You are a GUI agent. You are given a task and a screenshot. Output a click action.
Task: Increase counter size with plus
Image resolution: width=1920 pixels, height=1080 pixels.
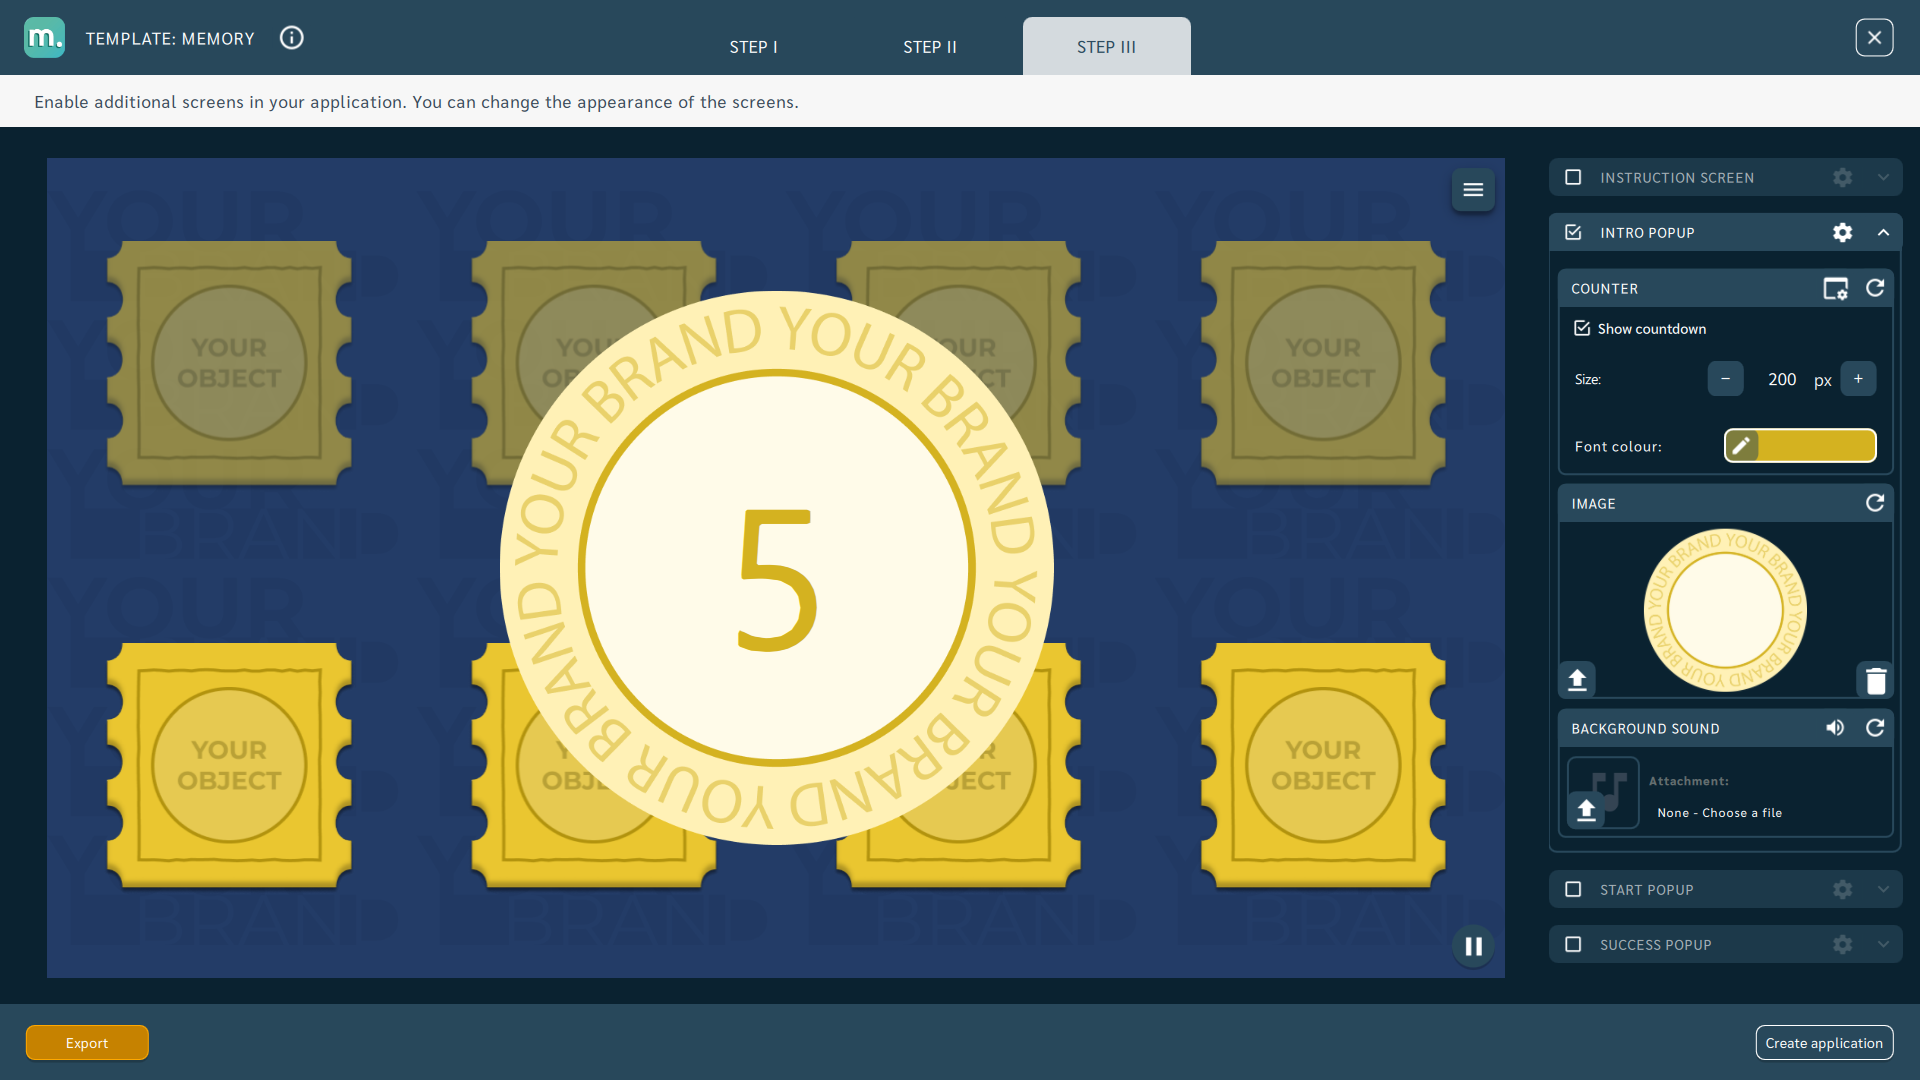(1858, 379)
